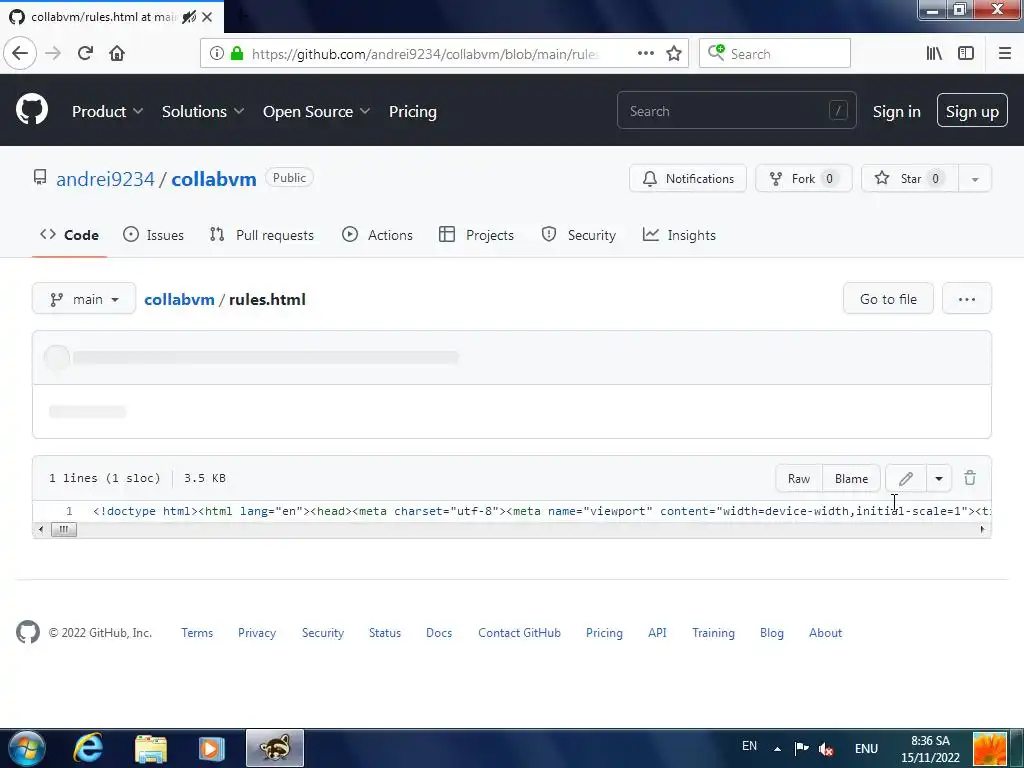The width and height of the screenshot is (1024, 768).
Task: Show hidden tray icons arrow
Action: click(777, 749)
